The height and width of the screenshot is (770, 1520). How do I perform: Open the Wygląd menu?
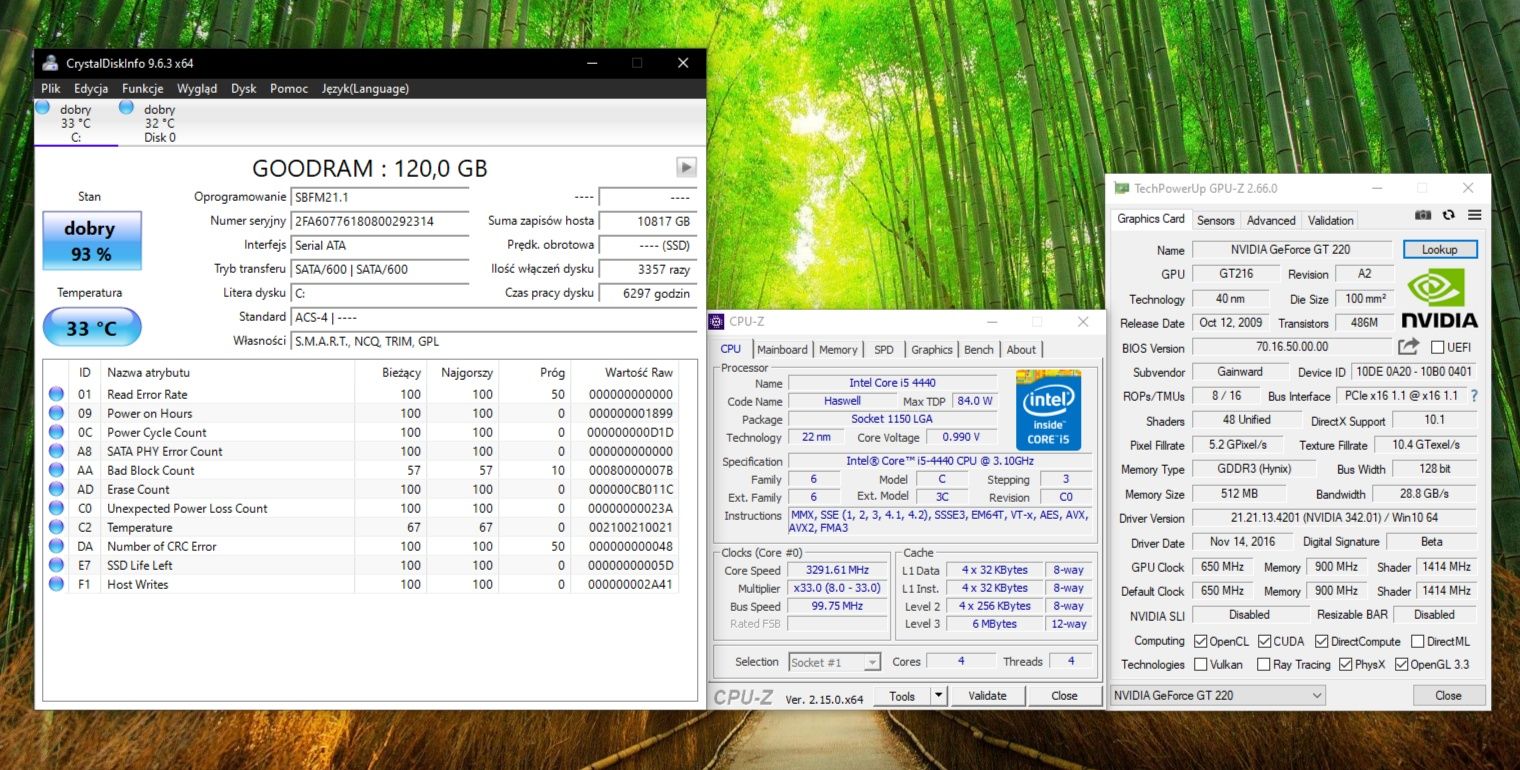click(197, 88)
